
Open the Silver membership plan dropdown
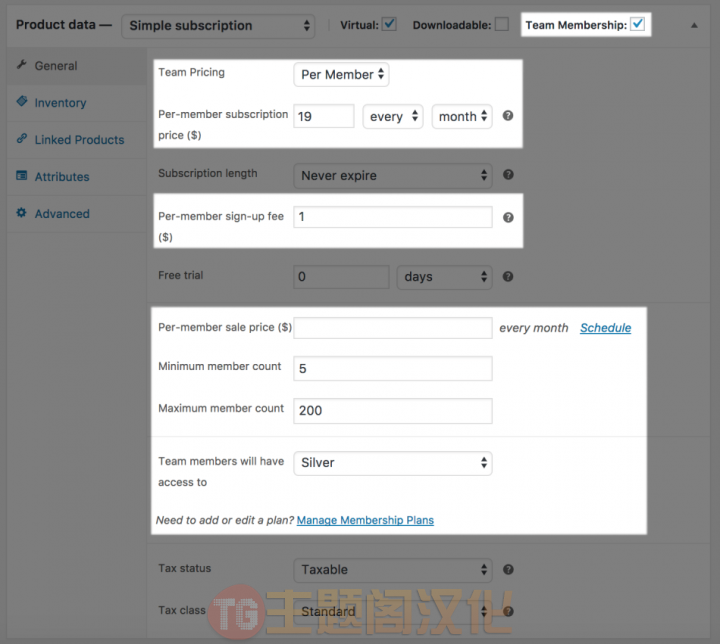tap(393, 463)
